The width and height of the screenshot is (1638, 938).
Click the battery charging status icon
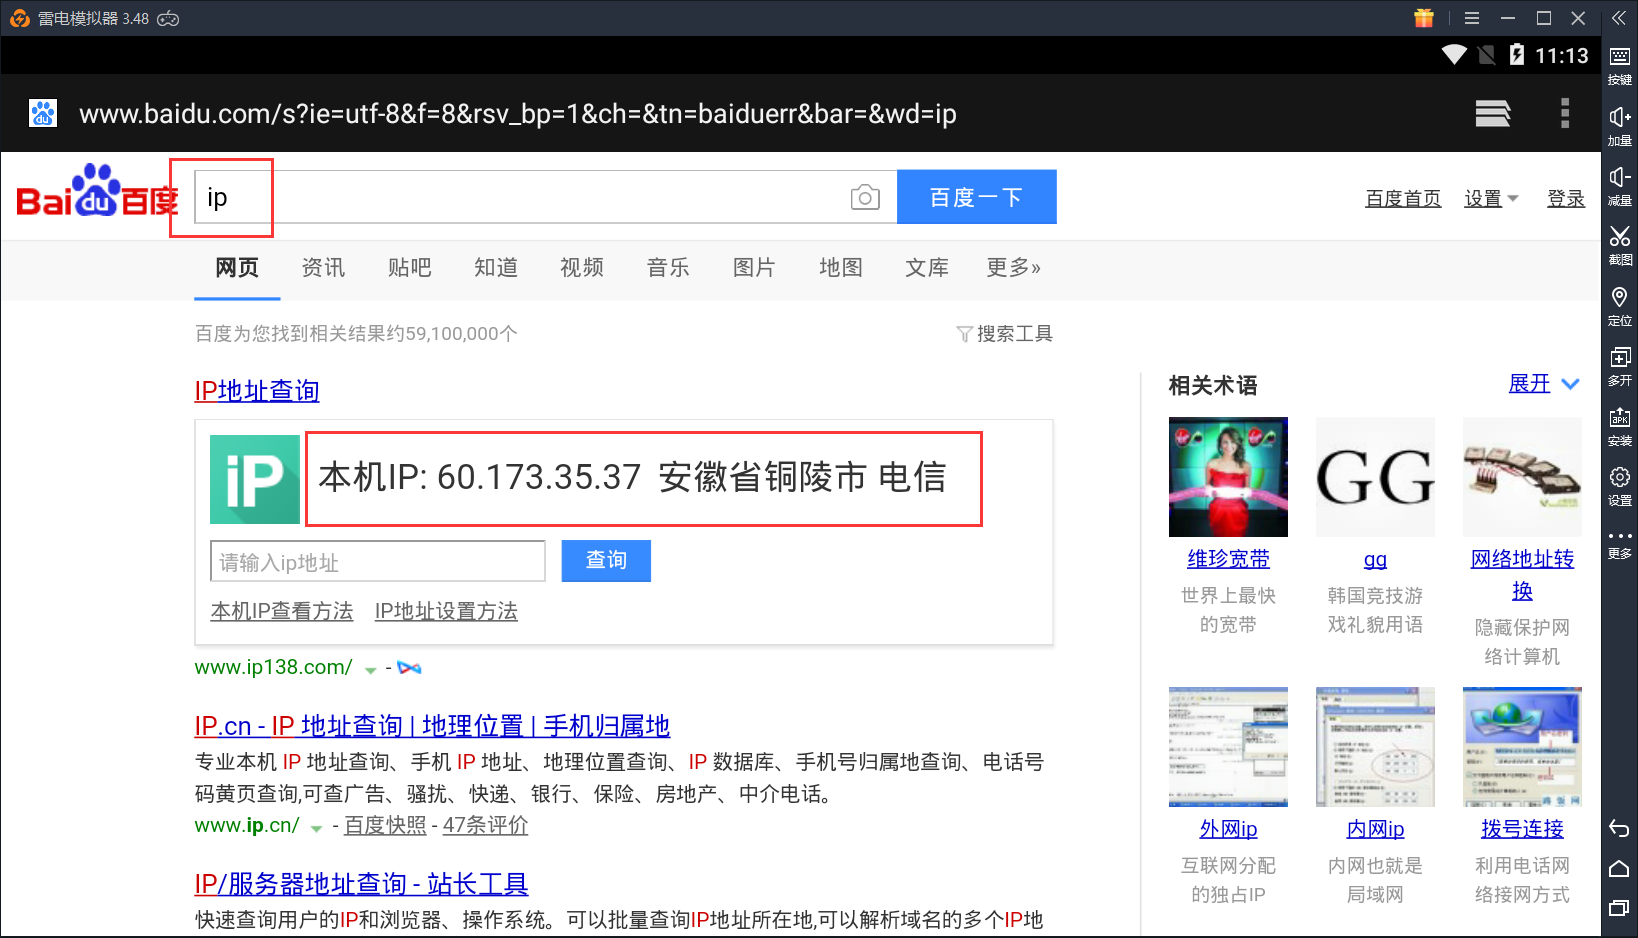click(x=1517, y=54)
